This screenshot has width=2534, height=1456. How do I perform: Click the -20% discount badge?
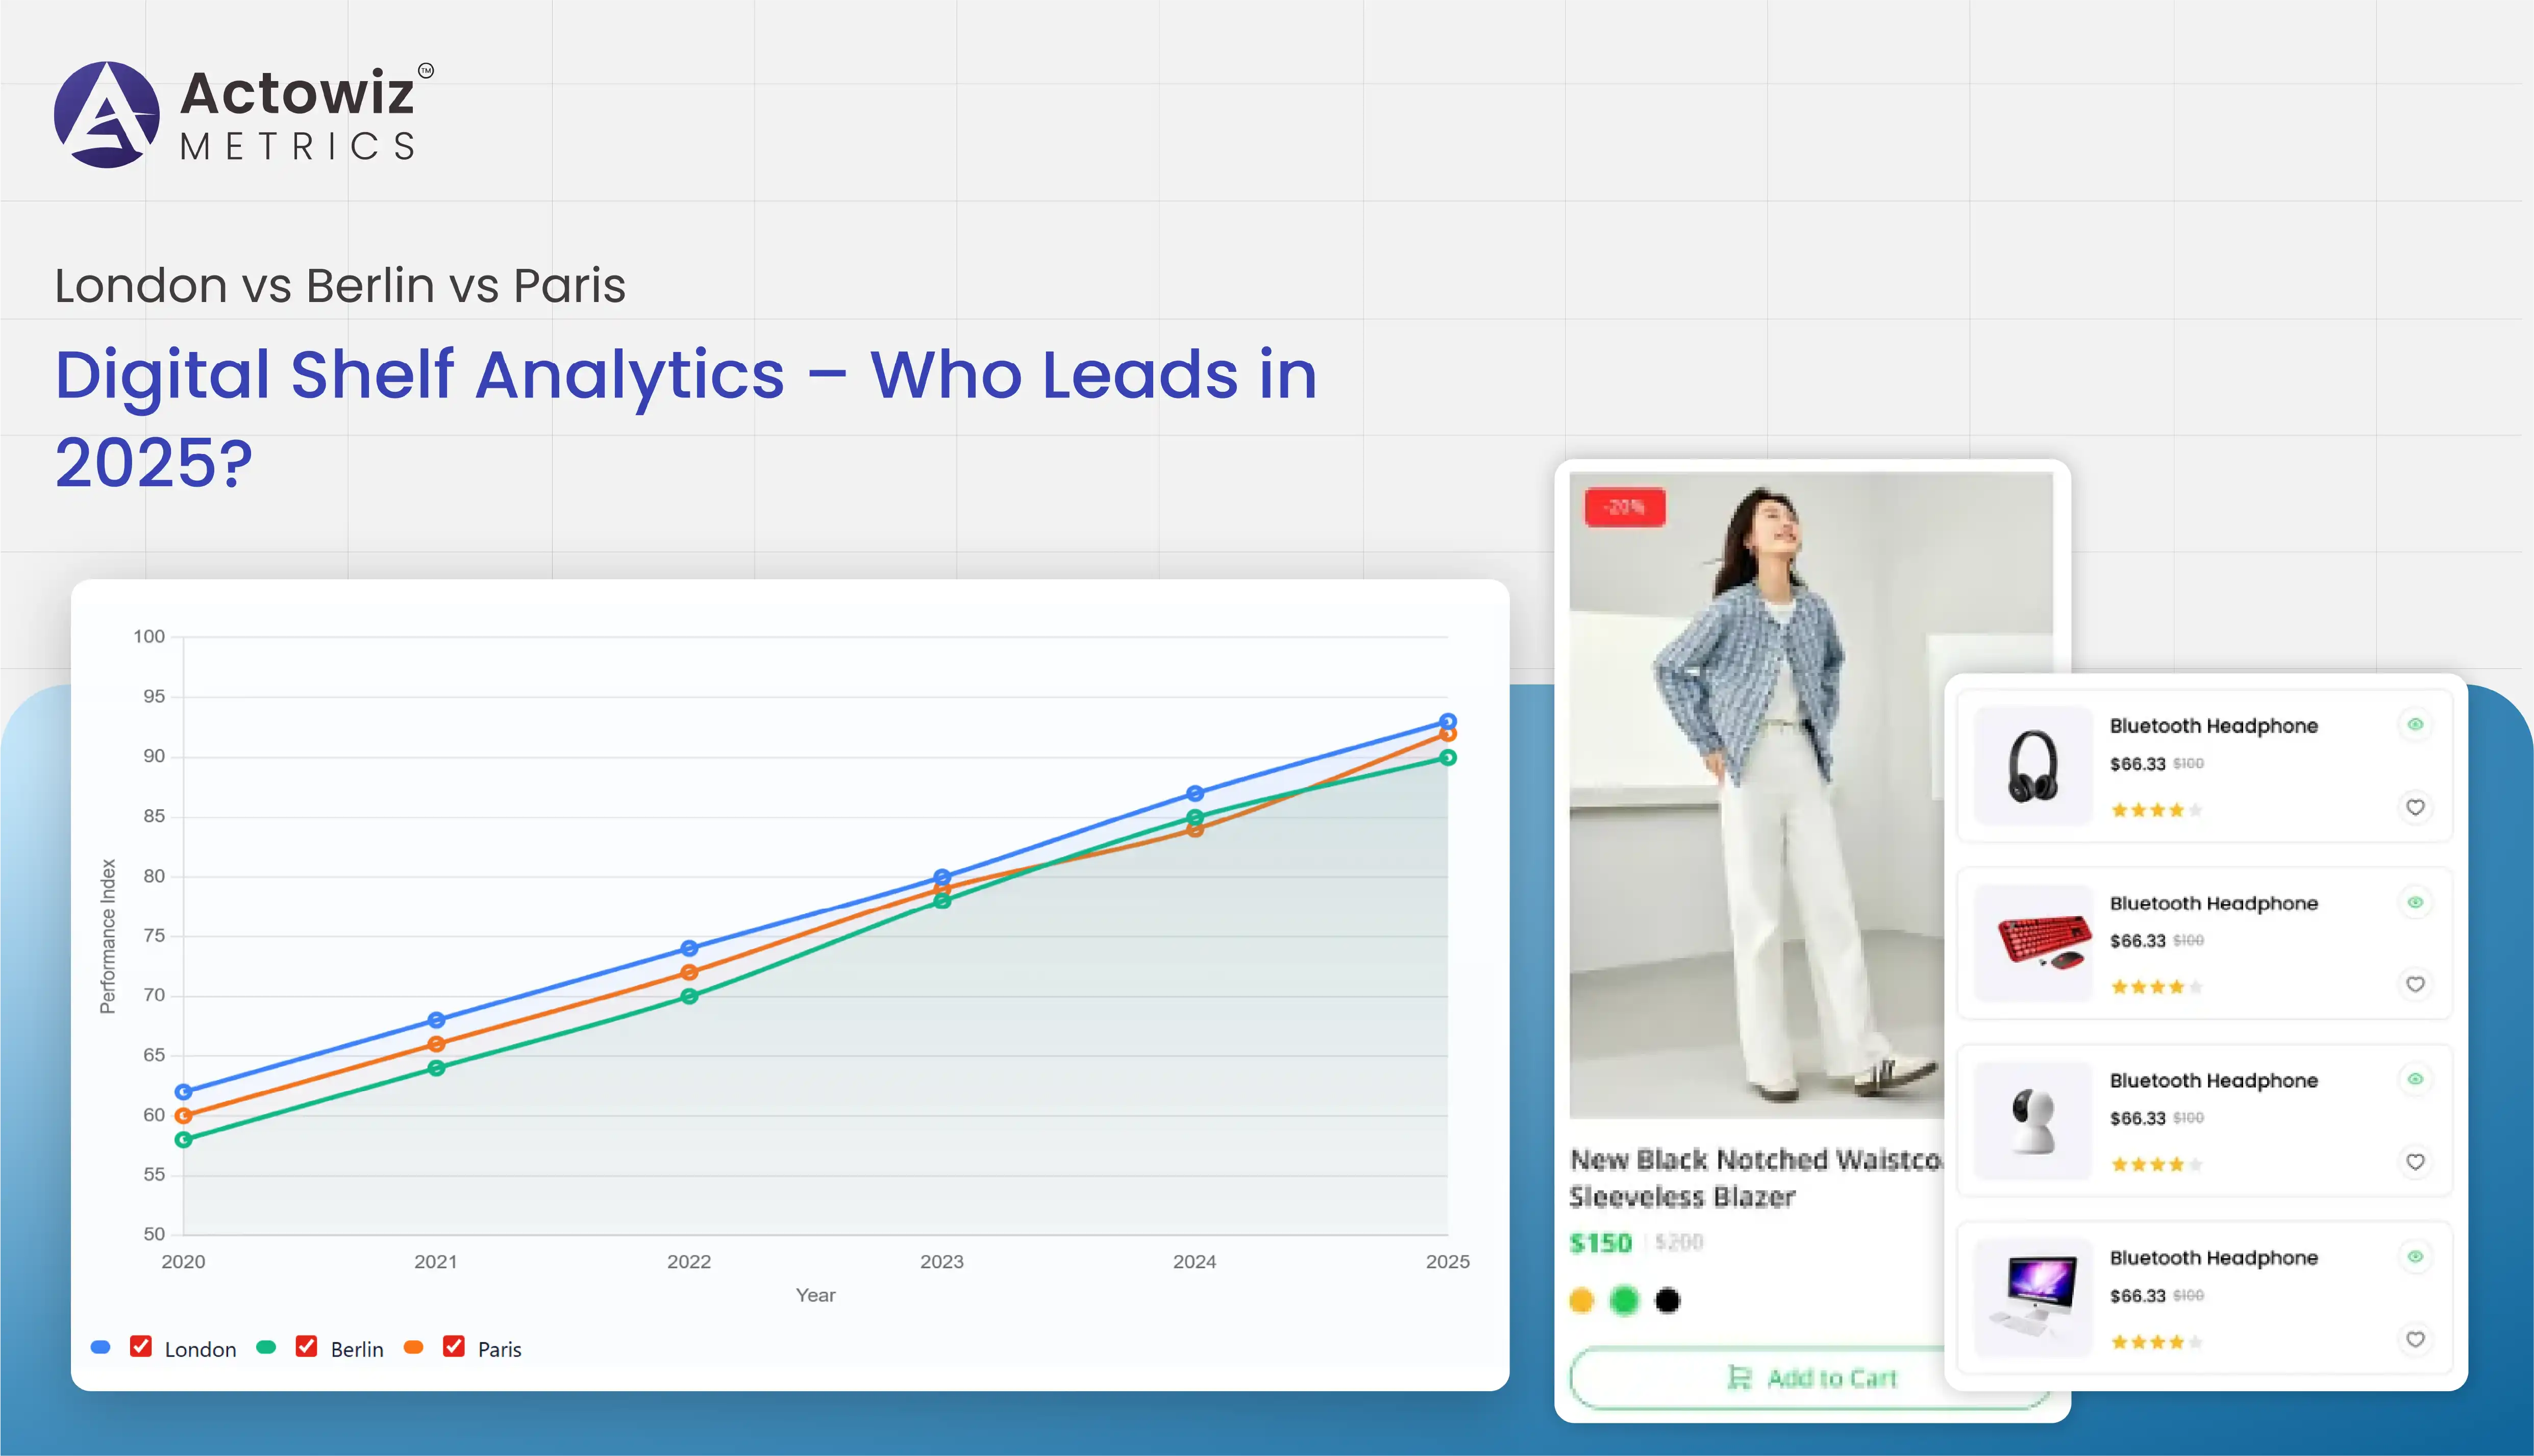(x=1624, y=507)
